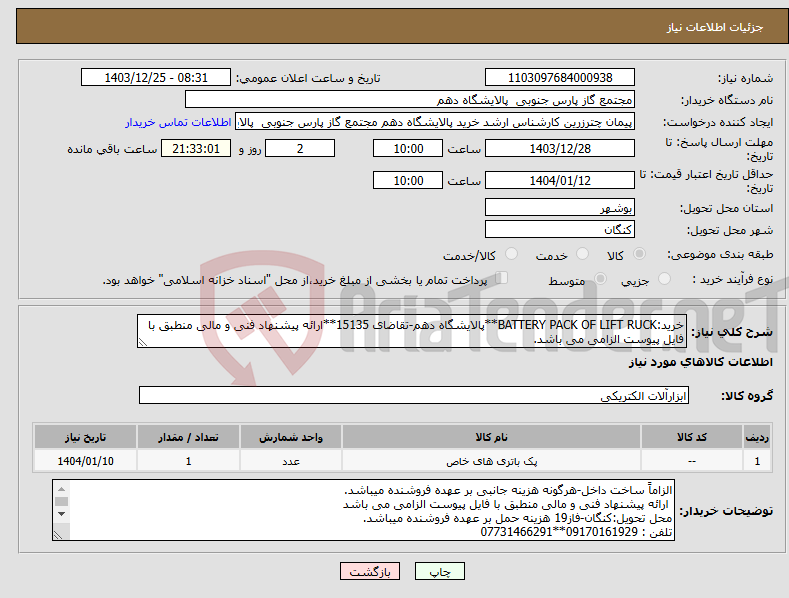Screen dimensions: 789x598
Task: Click the remaining time field 21:33:01
Action: pyautogui.click(x=196, y=148)
